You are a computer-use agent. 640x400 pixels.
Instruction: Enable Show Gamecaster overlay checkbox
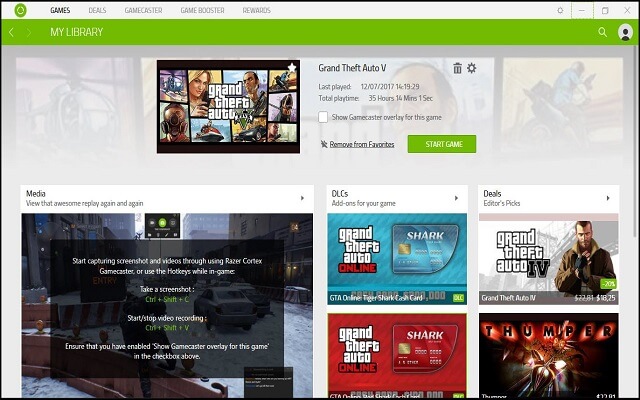point(323,117)
